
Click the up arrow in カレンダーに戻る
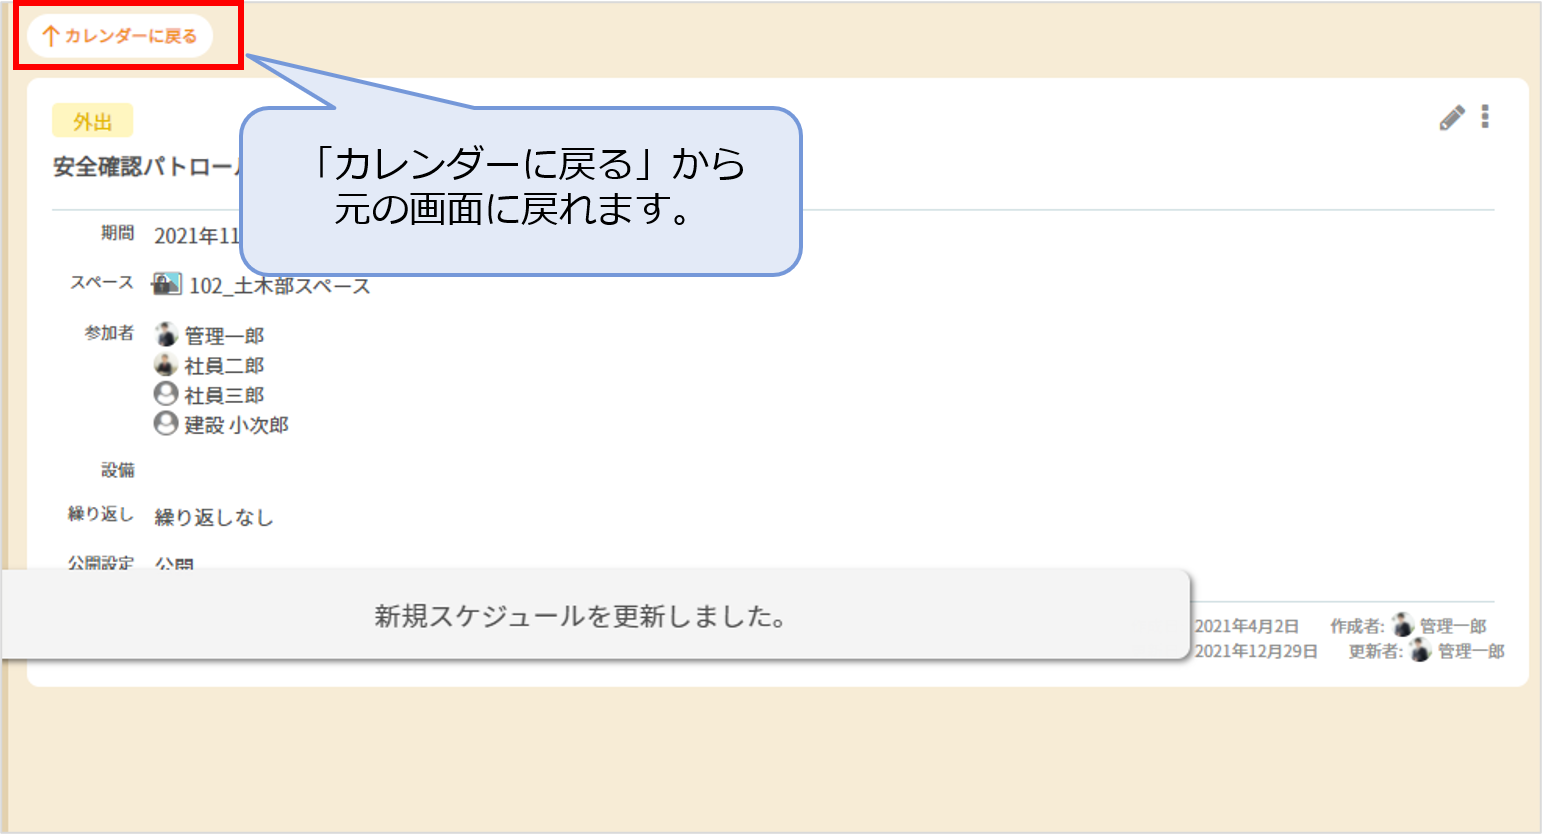50,36
